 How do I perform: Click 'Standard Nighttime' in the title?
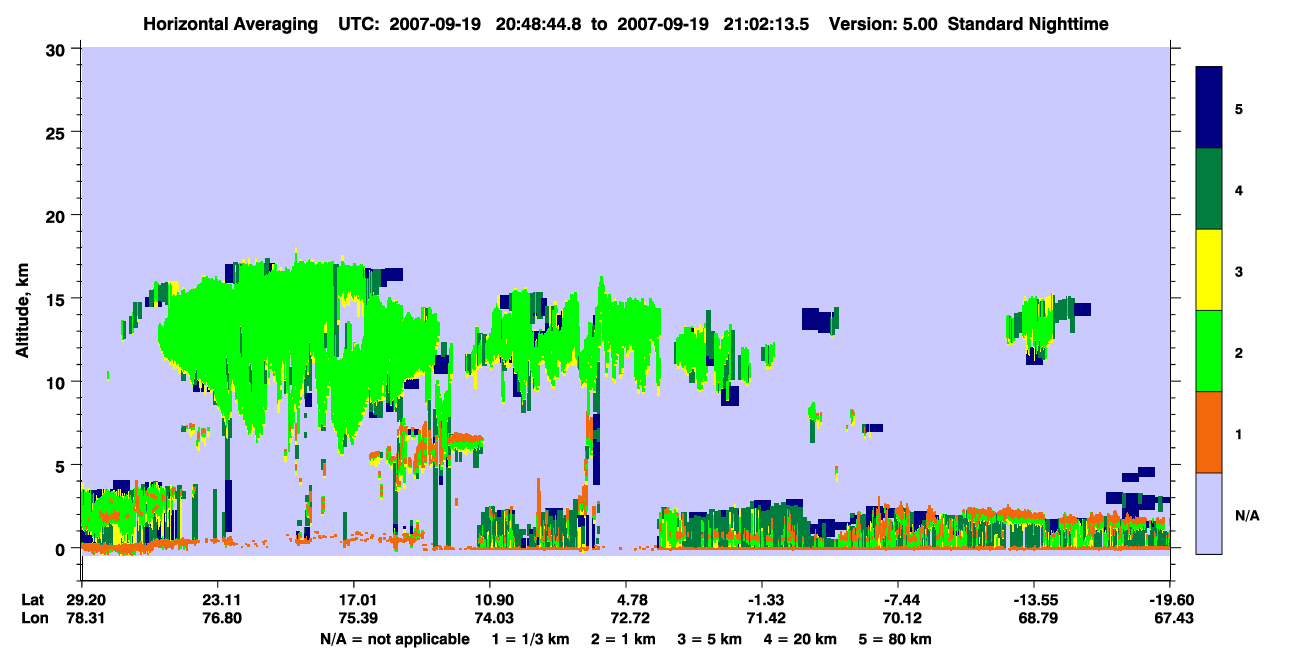tap(1028, 24)
